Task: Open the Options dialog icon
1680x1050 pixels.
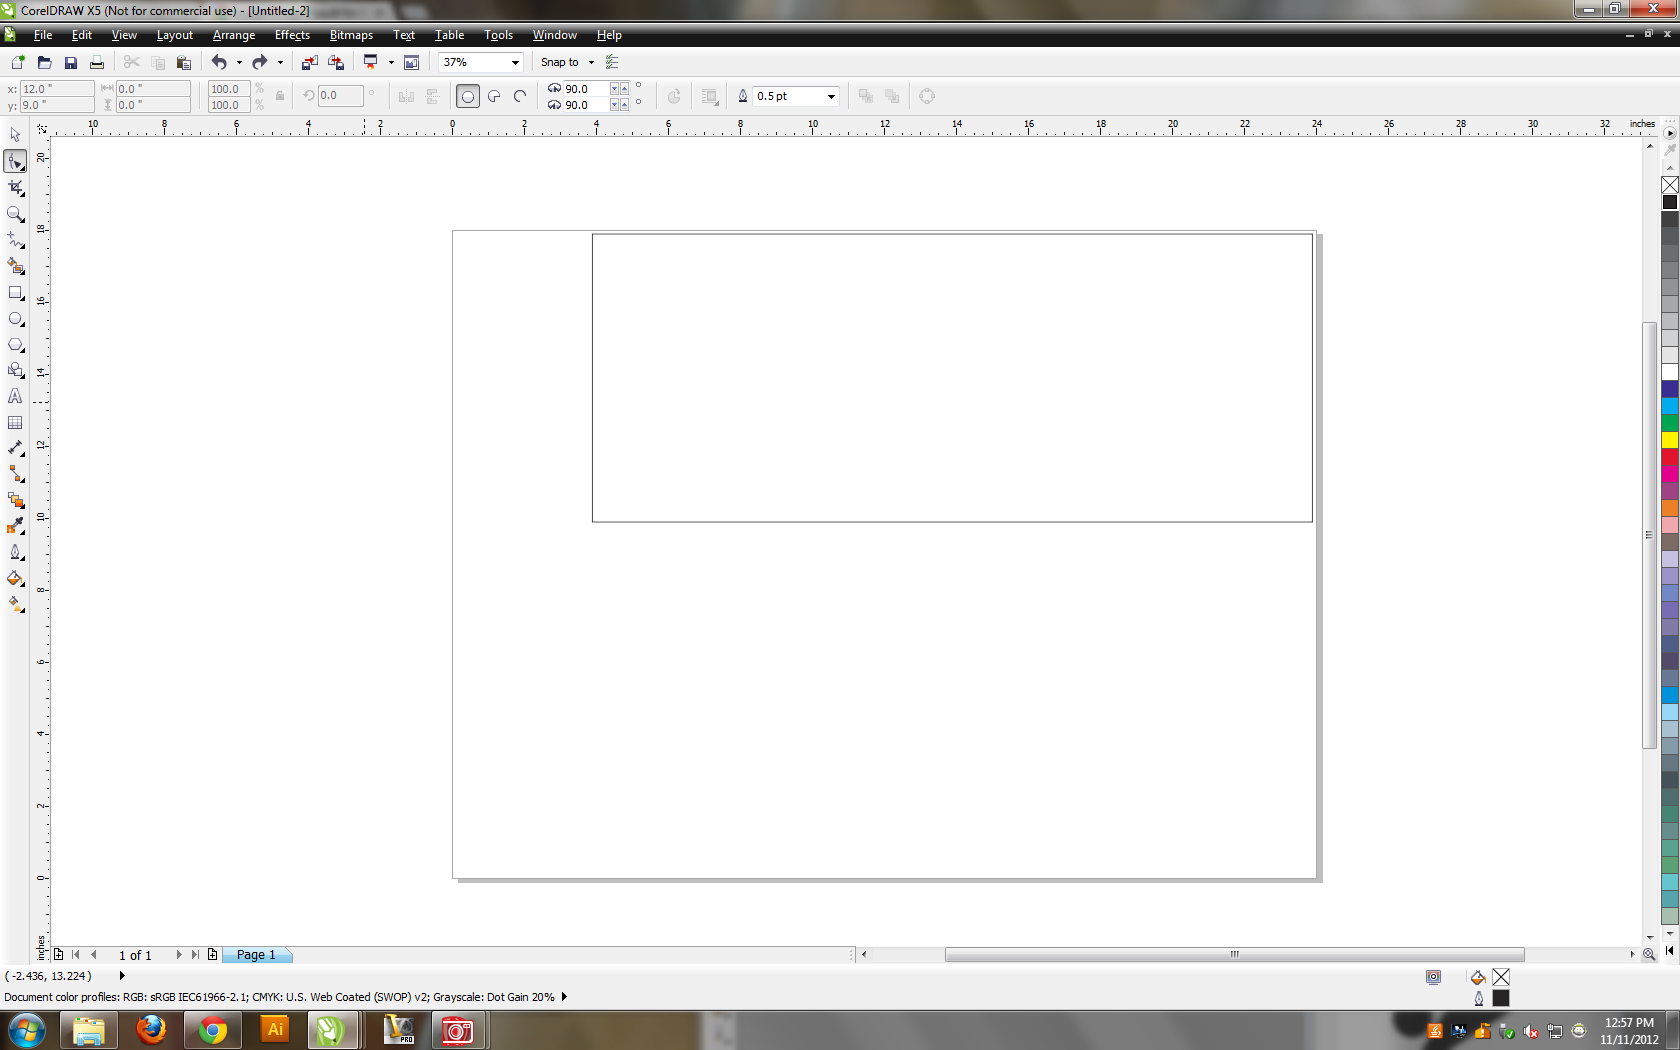Action: coord(612,62)
